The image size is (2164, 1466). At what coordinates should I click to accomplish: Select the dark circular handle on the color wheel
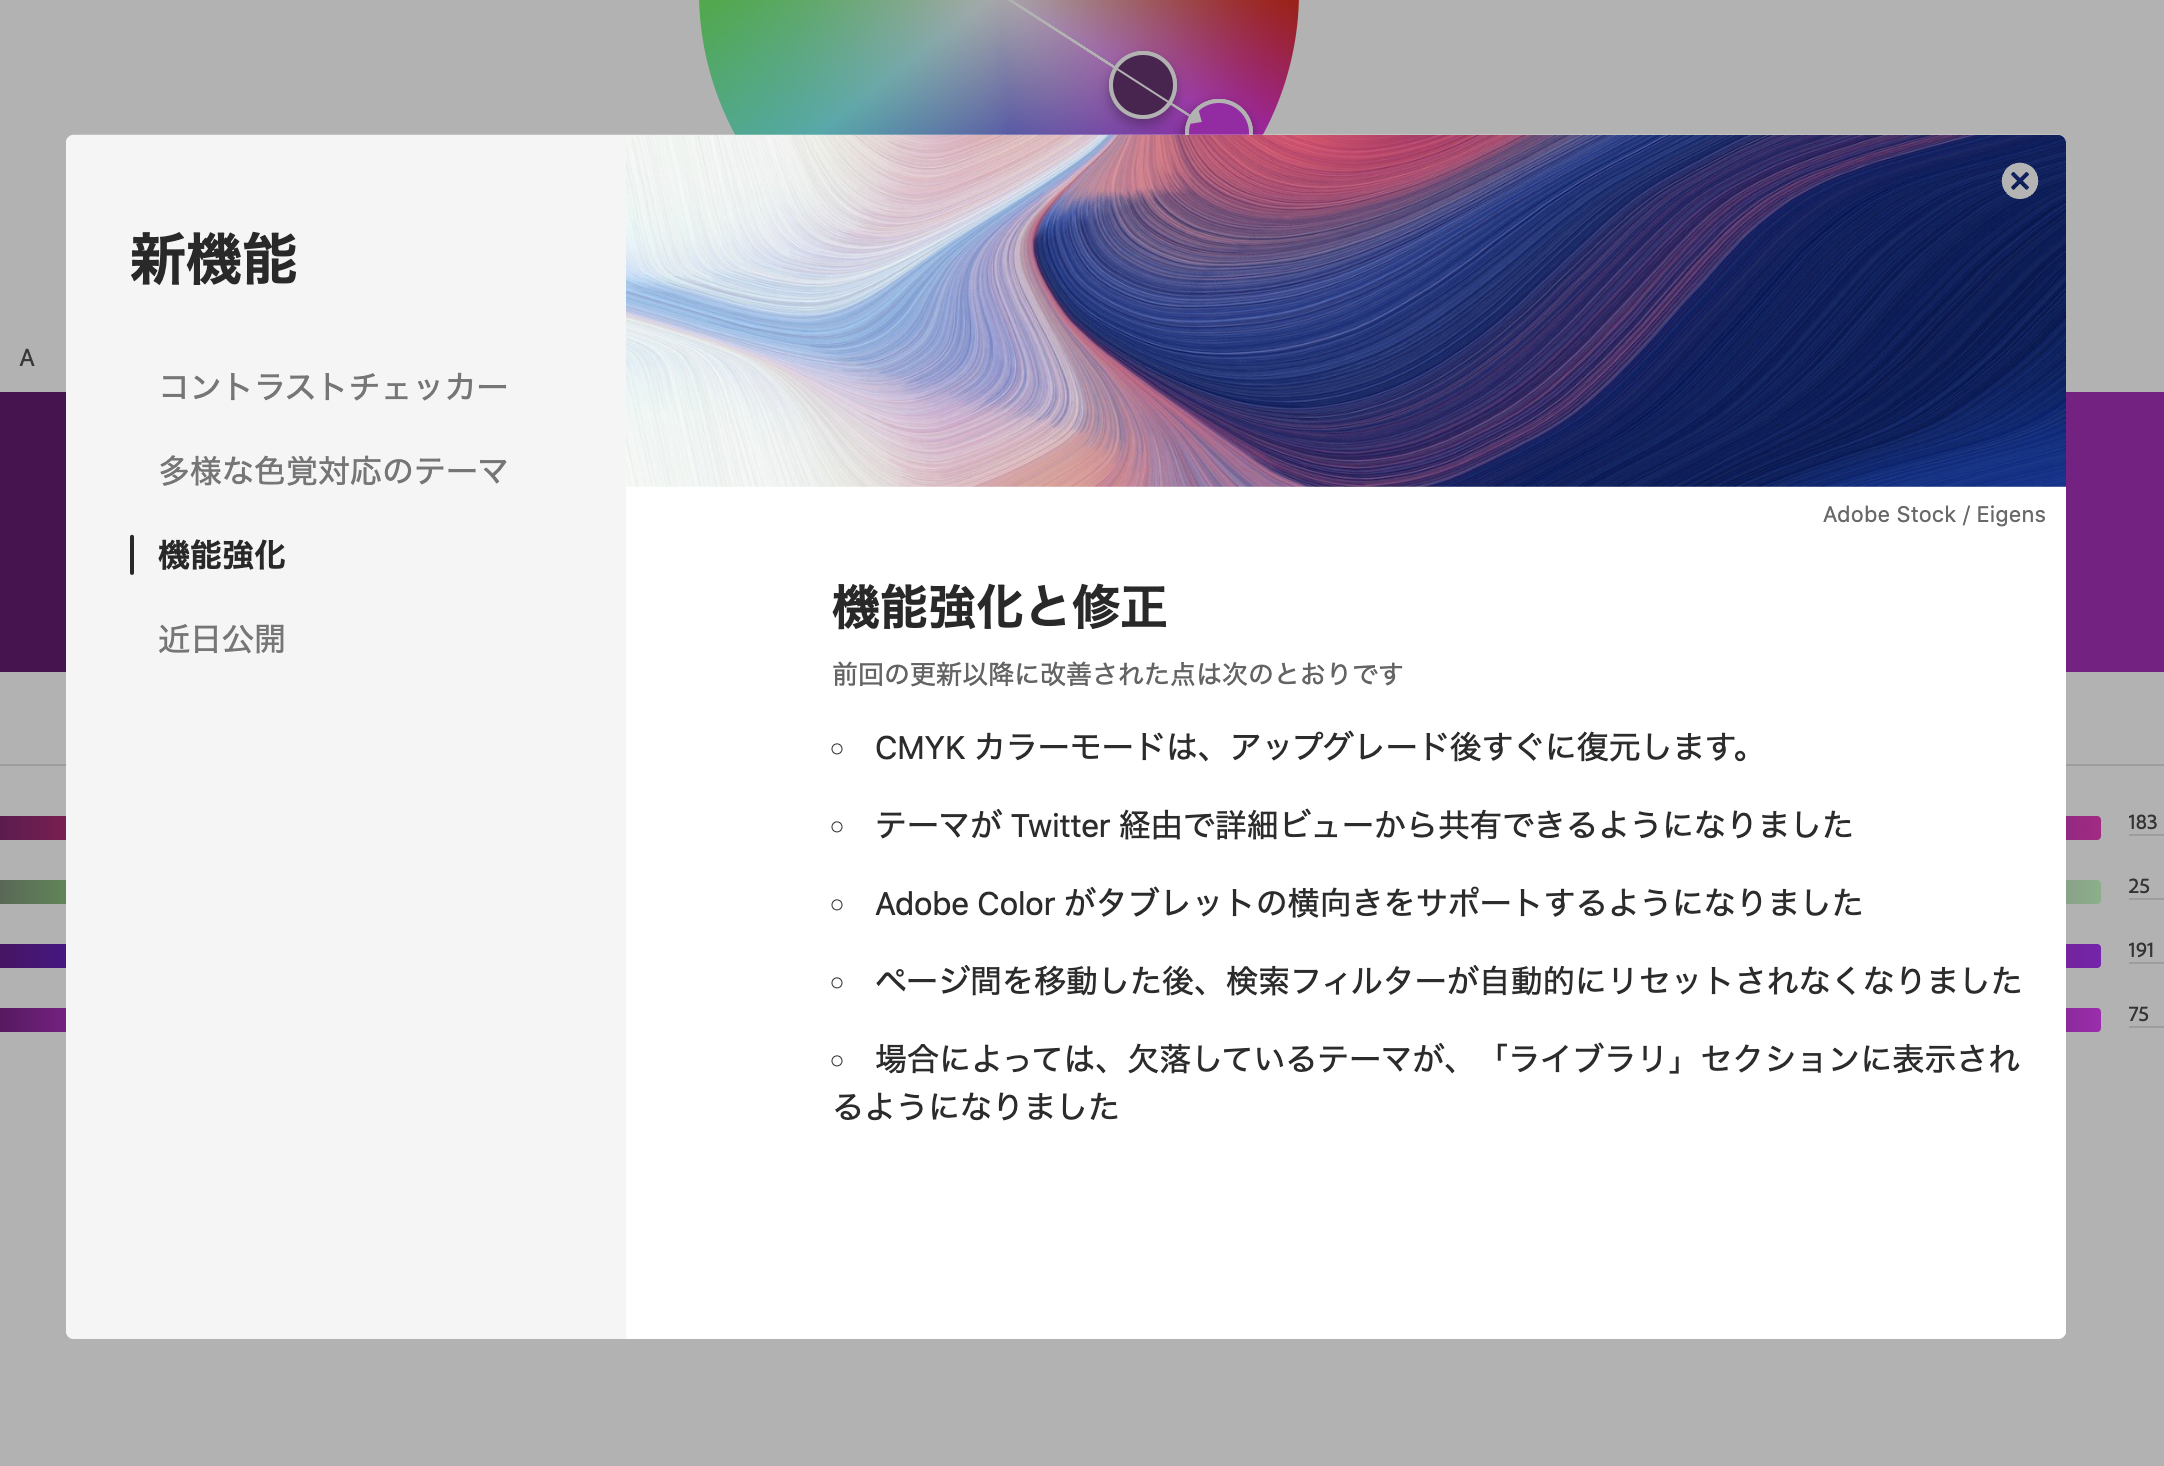[1141, 85]
